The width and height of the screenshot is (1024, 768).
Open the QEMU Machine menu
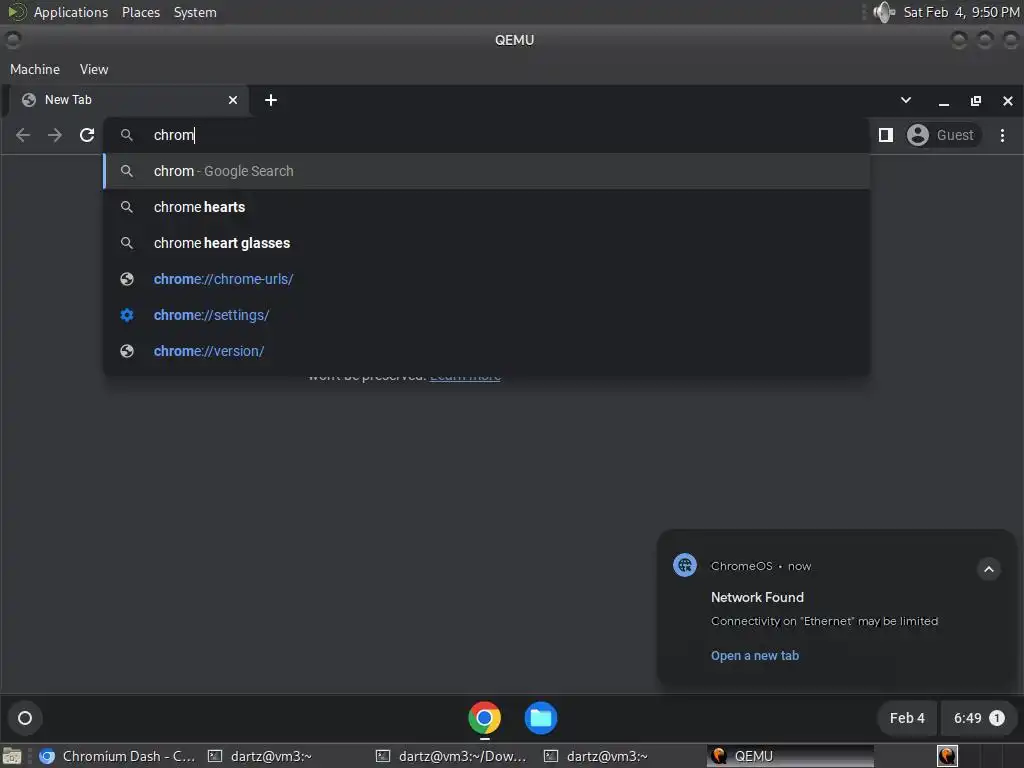(35, 69)
